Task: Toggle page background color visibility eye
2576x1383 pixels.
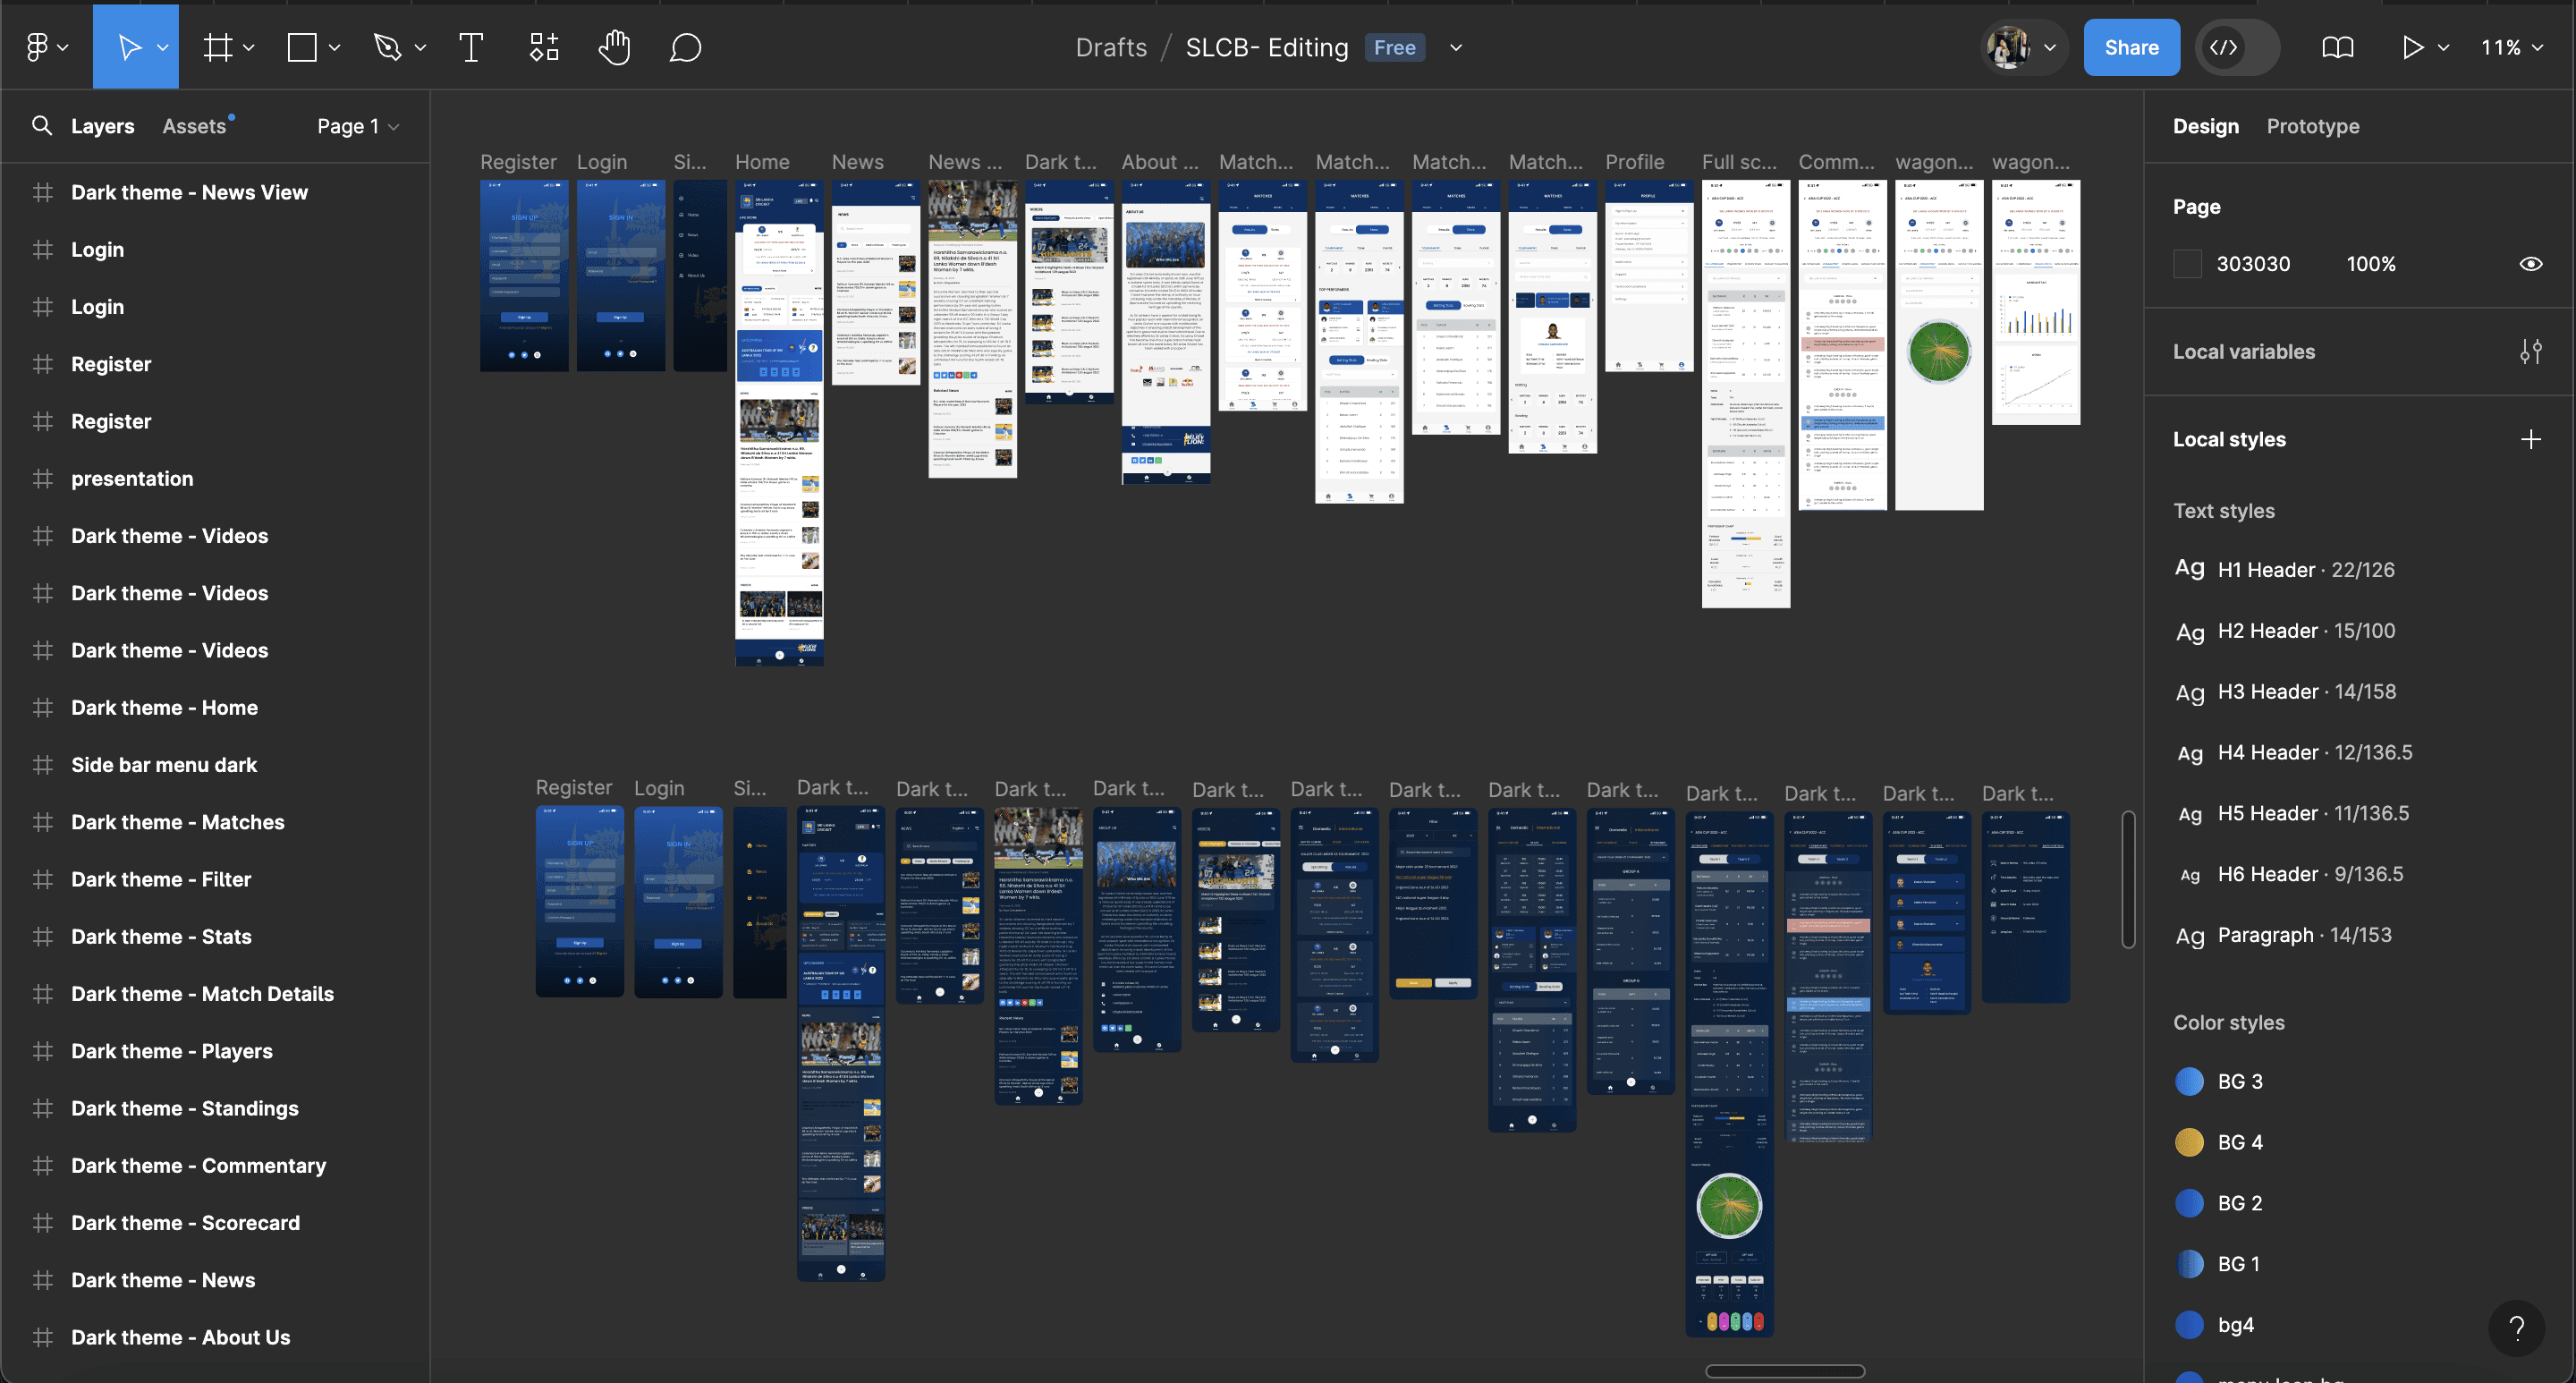Action: pos(2530,264)
